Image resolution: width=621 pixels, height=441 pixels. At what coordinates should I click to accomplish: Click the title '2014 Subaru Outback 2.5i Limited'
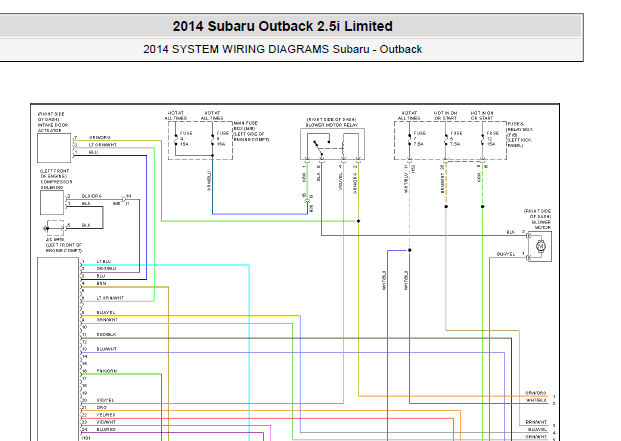[282, 26]
